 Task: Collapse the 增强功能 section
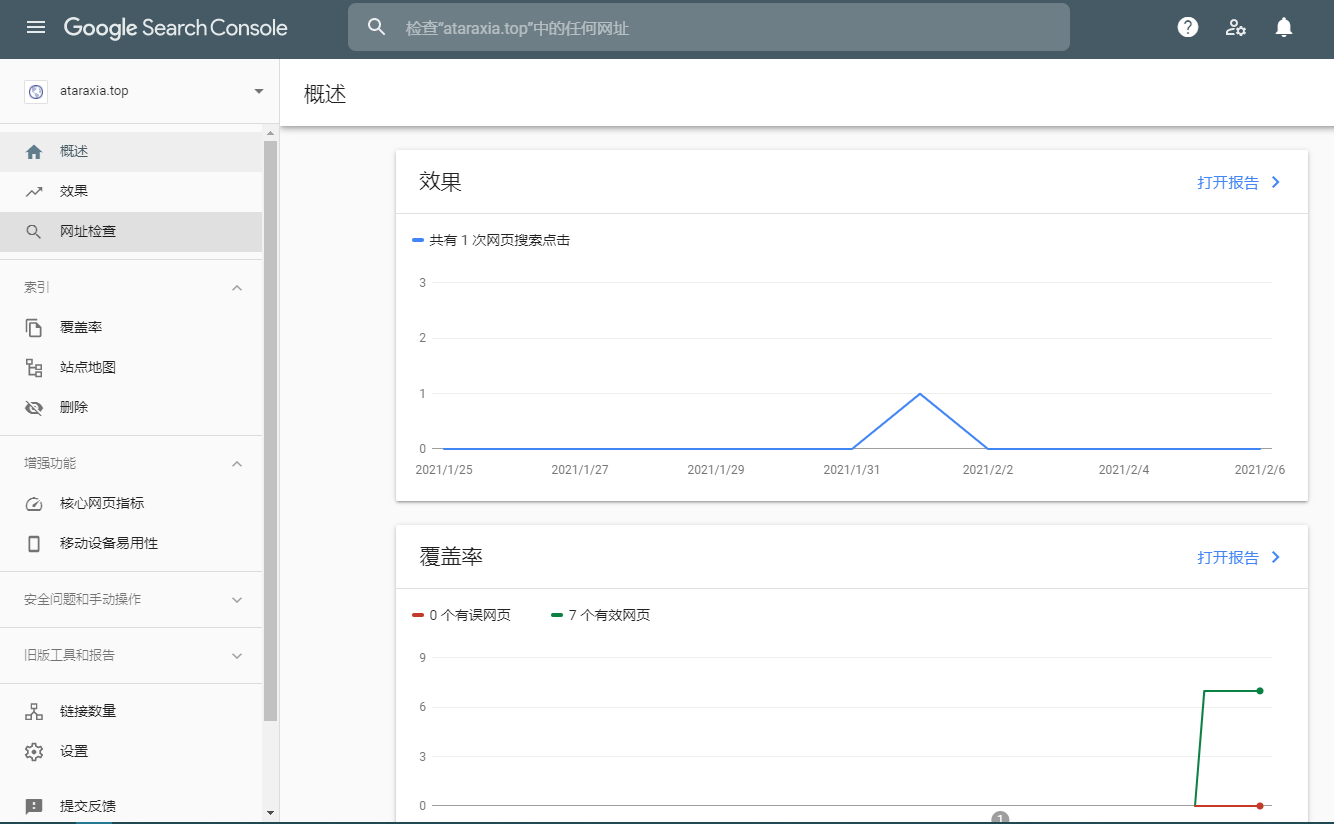[x=237, y=464]
